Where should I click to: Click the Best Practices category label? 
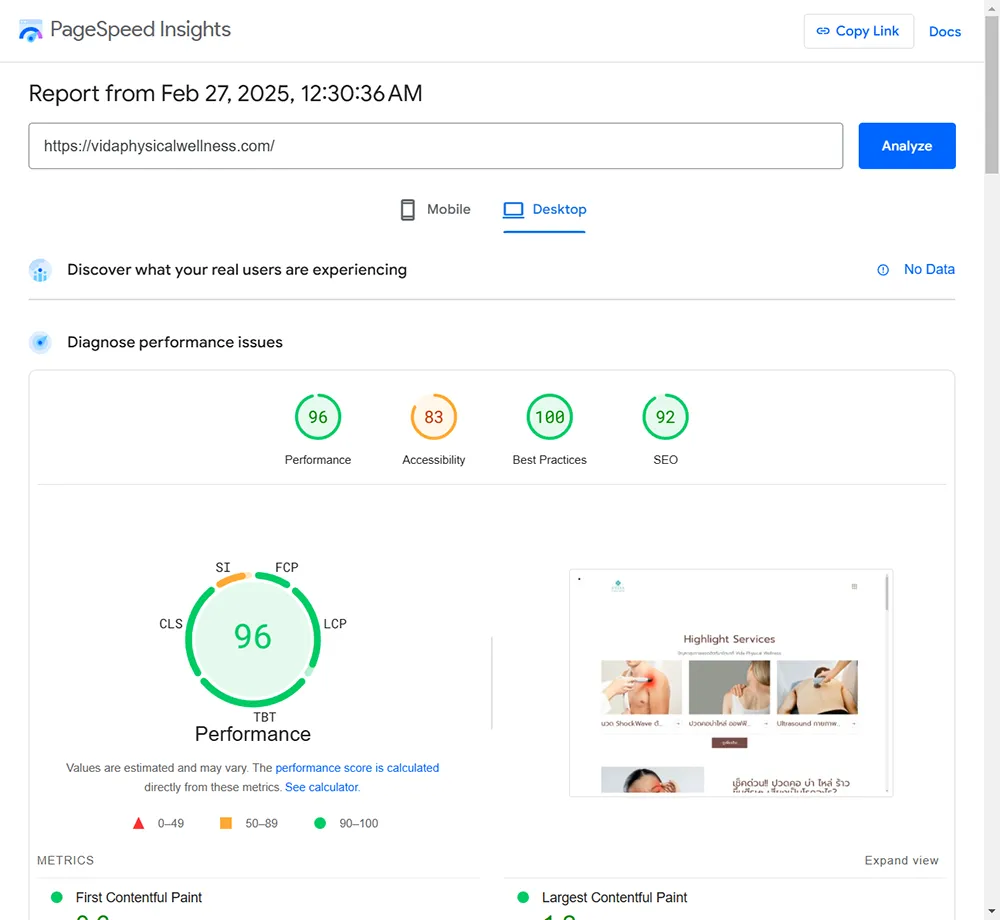coord(550,460)
